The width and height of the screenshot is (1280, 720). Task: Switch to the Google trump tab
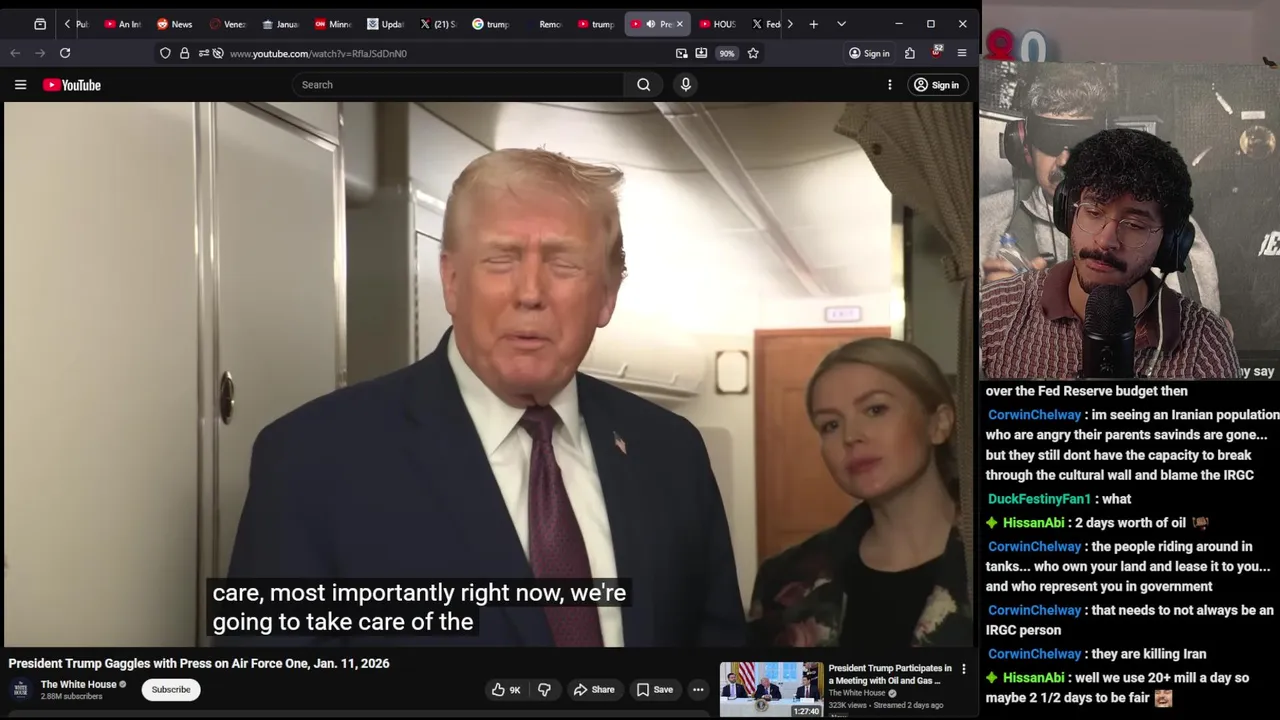[490, 24]
